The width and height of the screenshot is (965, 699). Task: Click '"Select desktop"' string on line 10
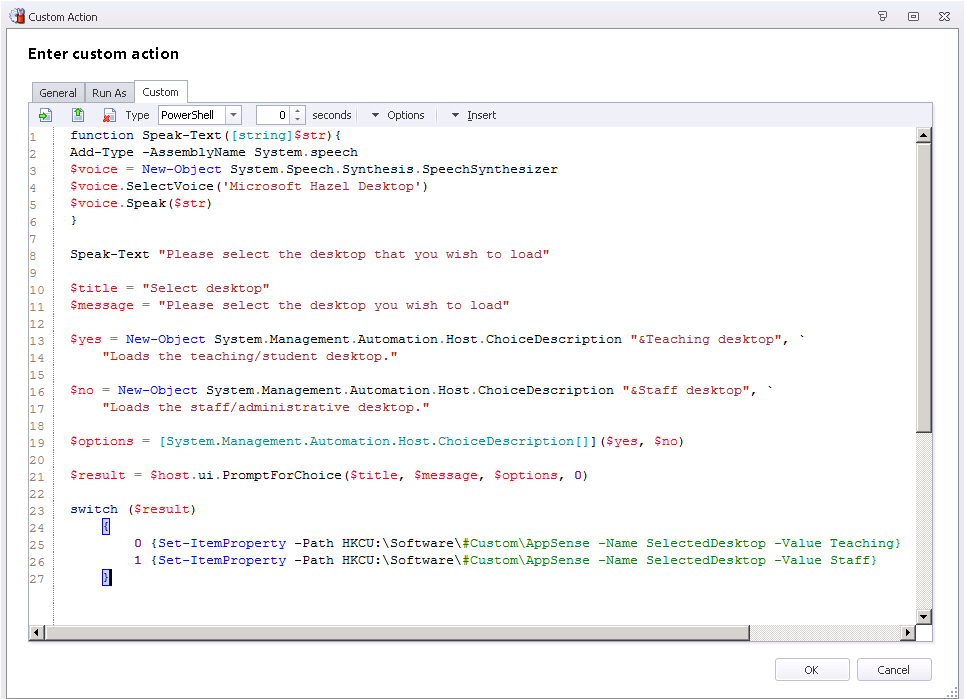click(x=206, y=288)
